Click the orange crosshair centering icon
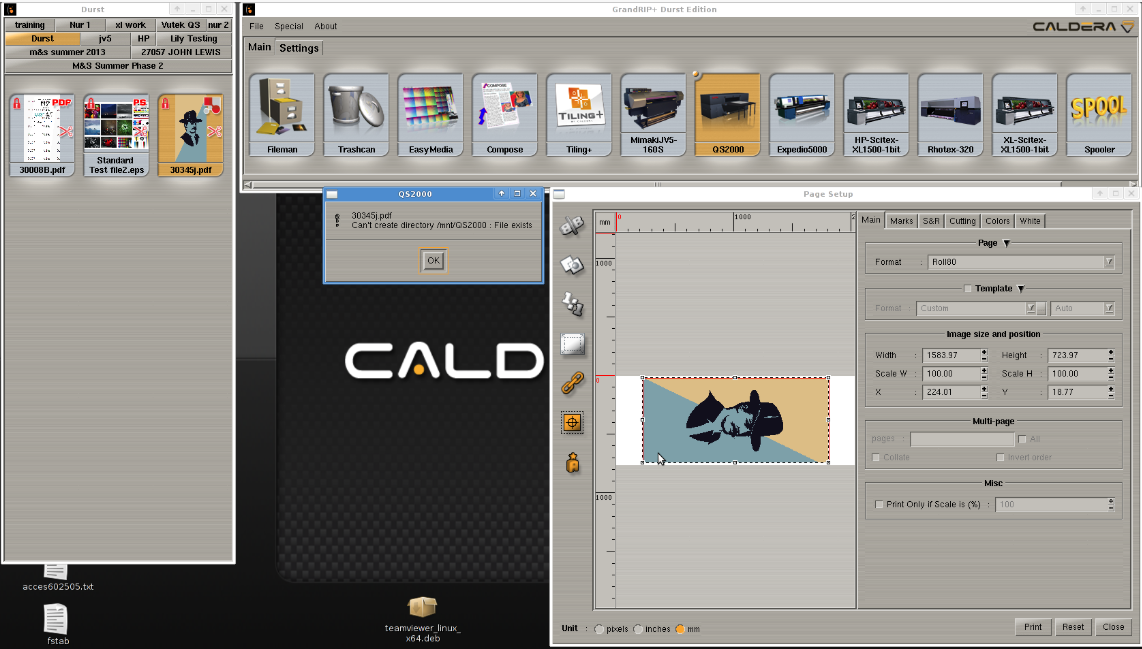The width and height of the screenshot is (1142, 649). (x=572, y=423)
